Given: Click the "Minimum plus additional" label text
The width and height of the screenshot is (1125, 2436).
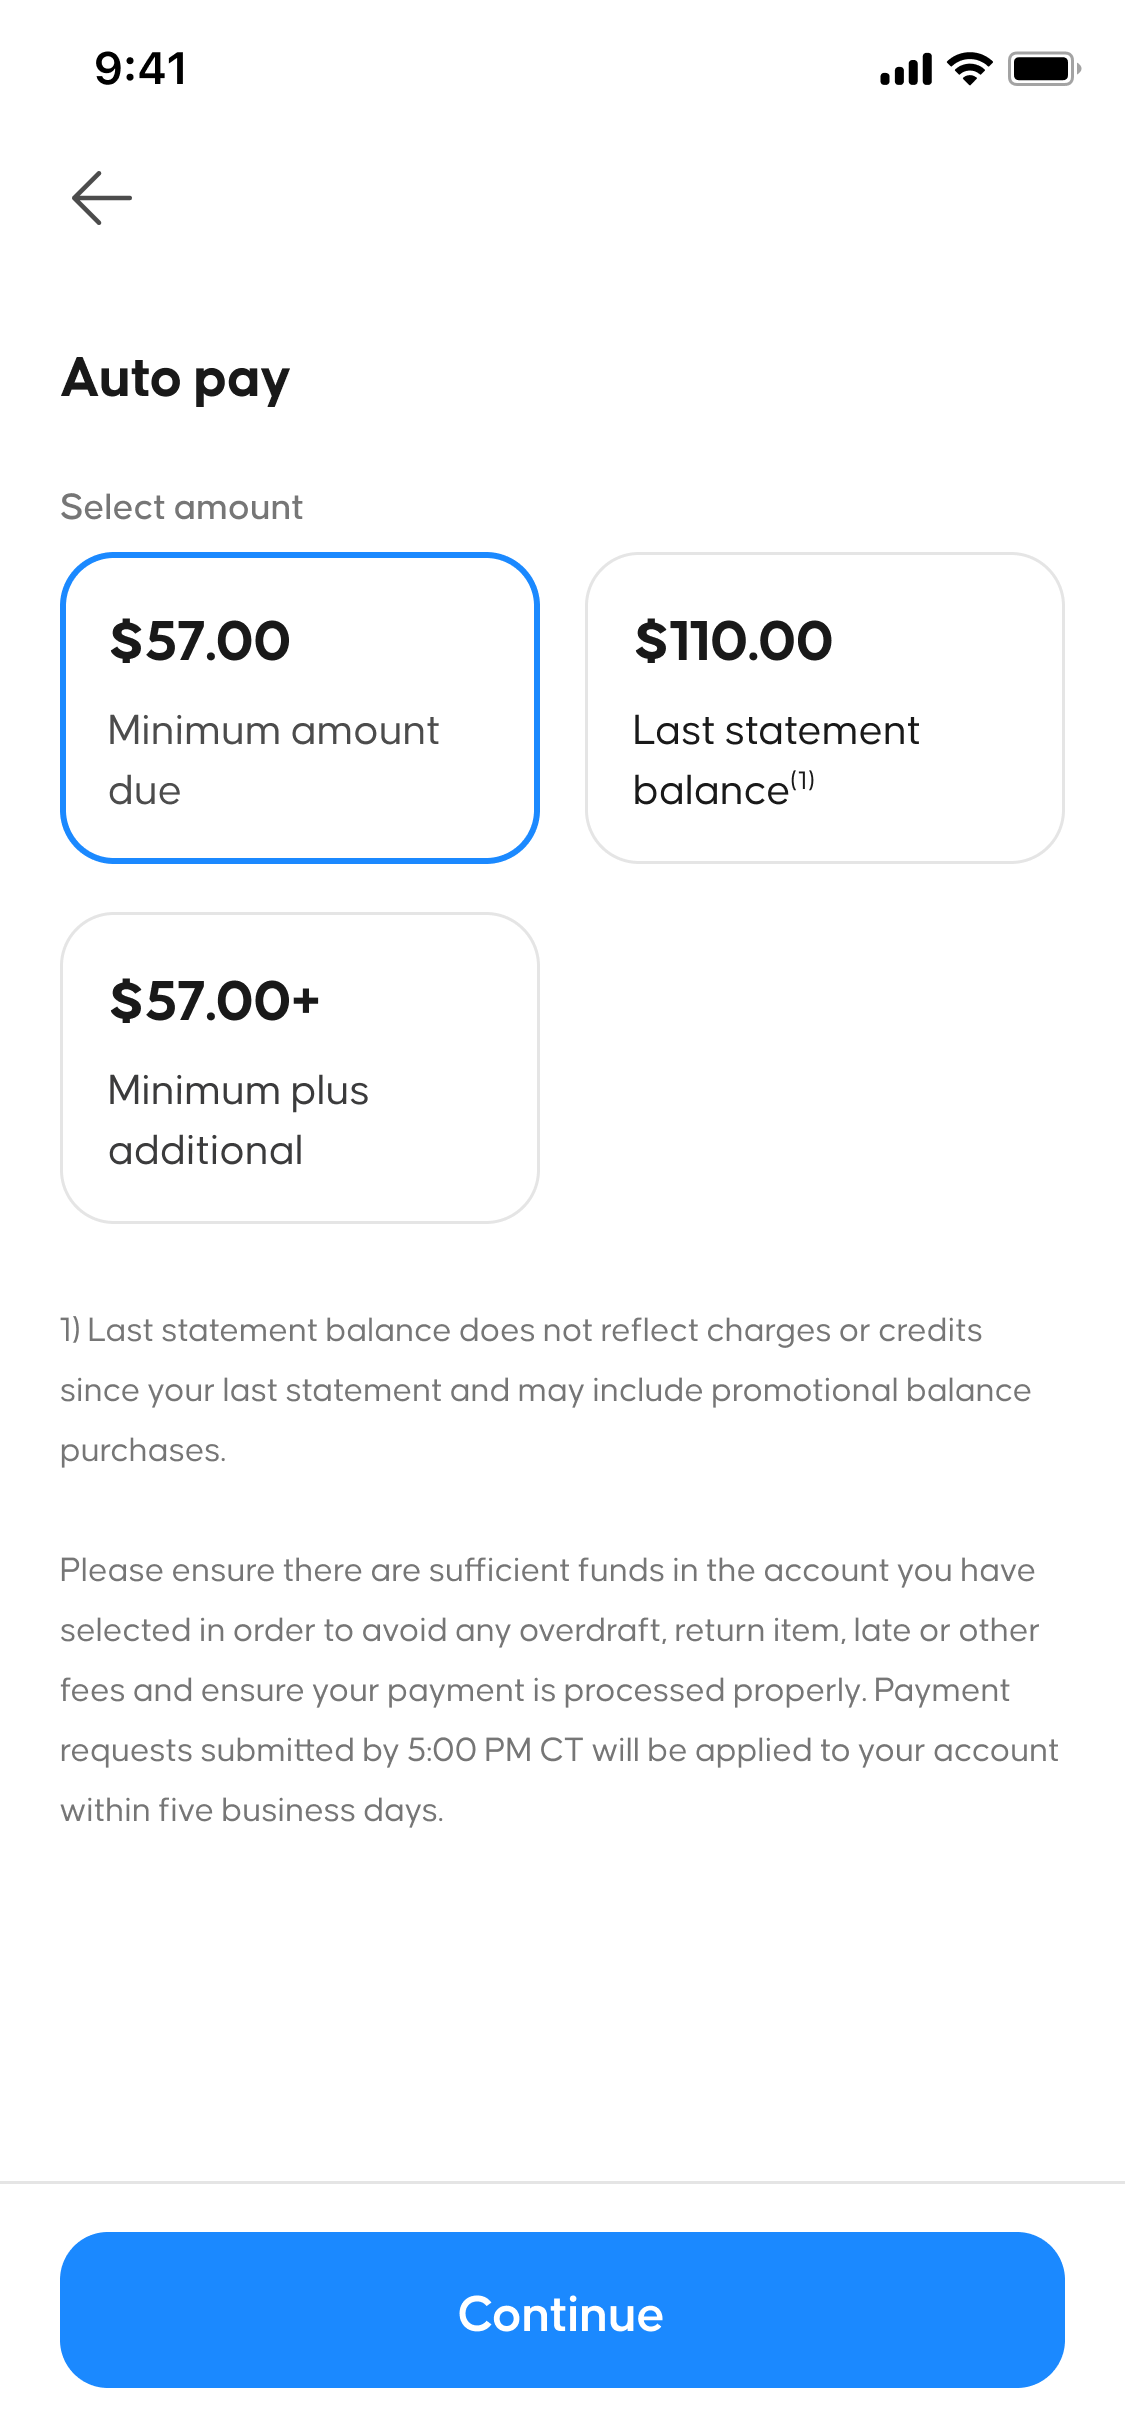Looking at the screenshot, I should click(x=238, y=1120).
